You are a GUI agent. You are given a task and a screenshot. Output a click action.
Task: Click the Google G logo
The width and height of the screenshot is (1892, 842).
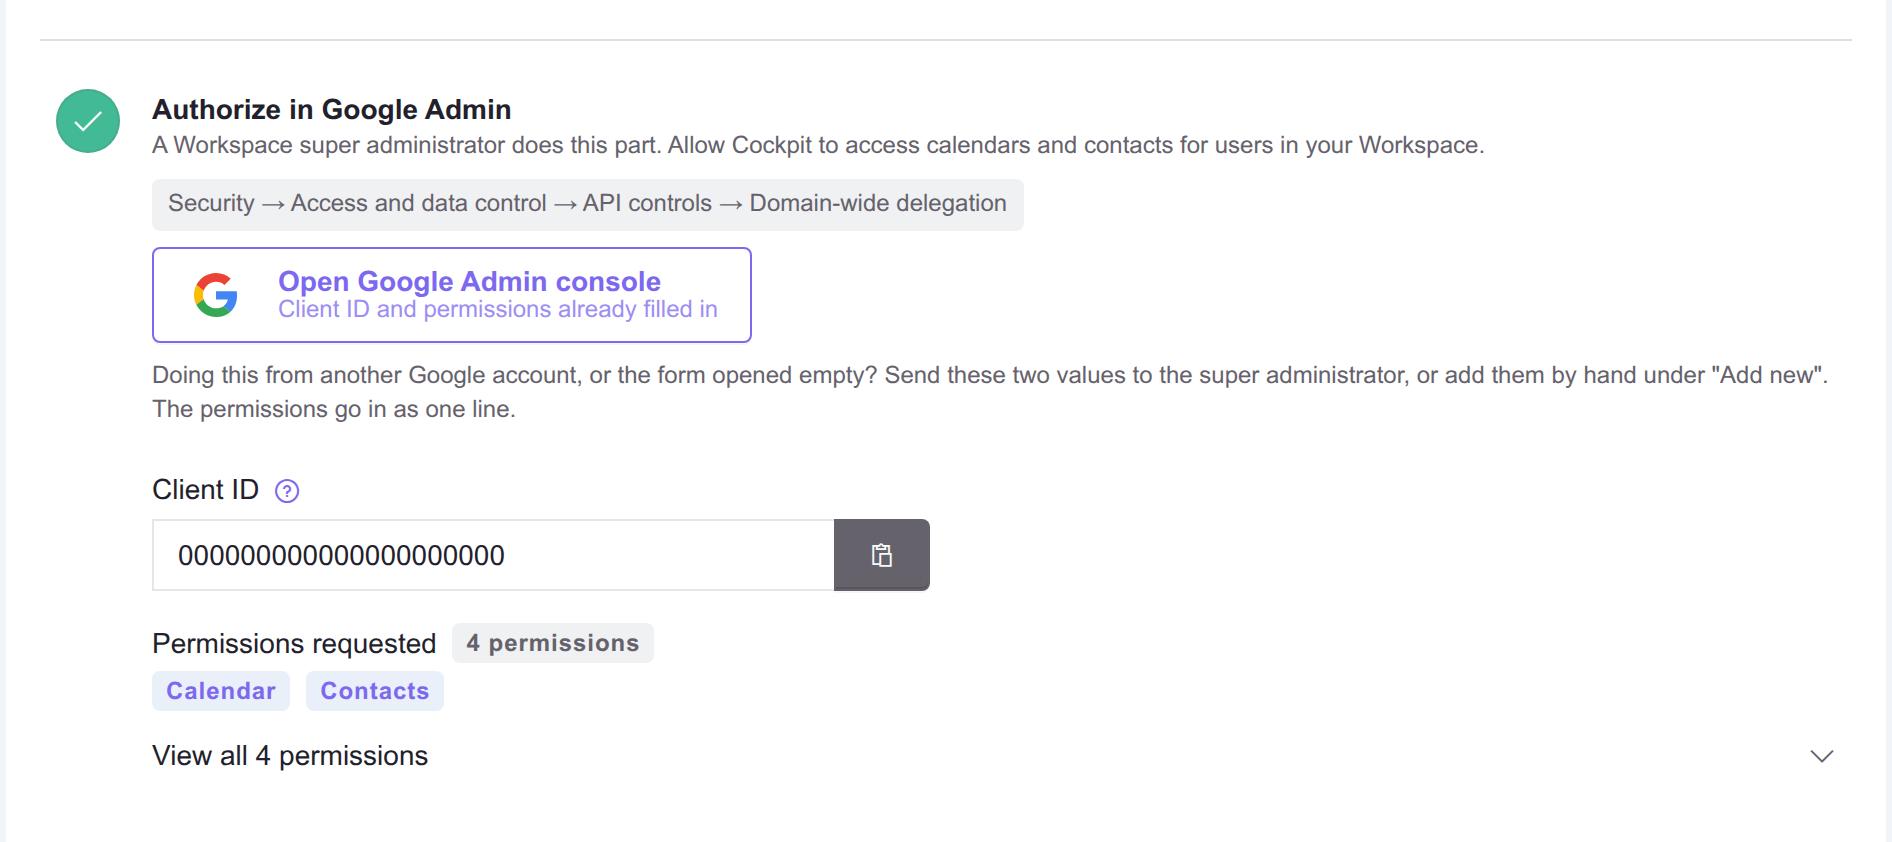[x=216, y=295]
